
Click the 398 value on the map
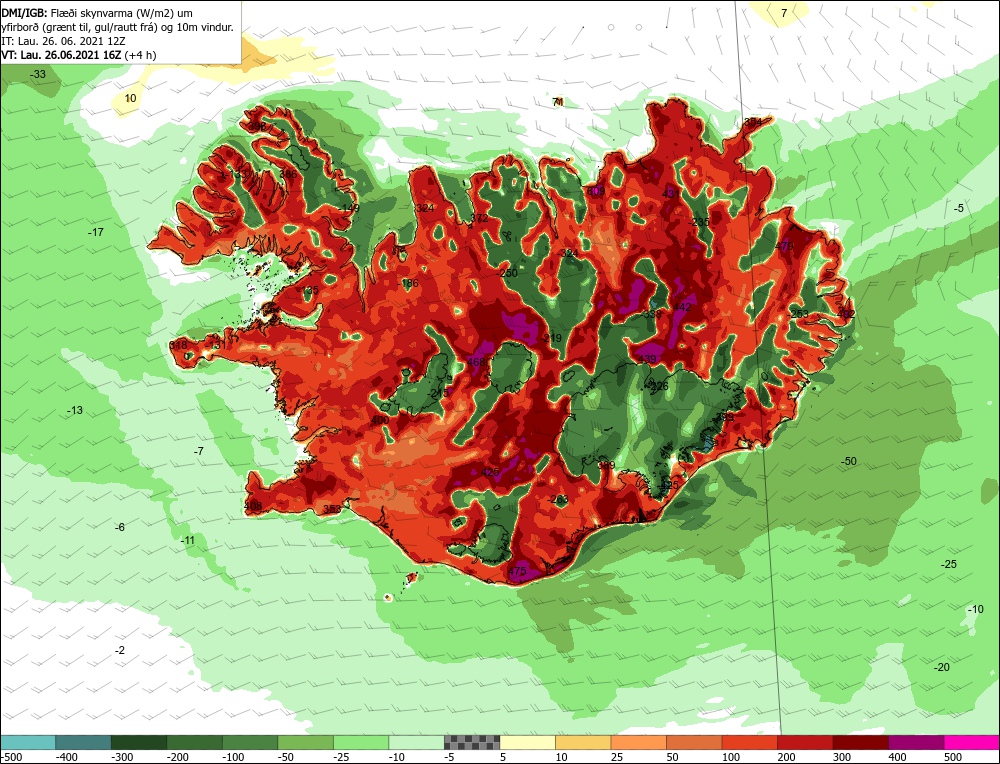(x=257, y=127)
